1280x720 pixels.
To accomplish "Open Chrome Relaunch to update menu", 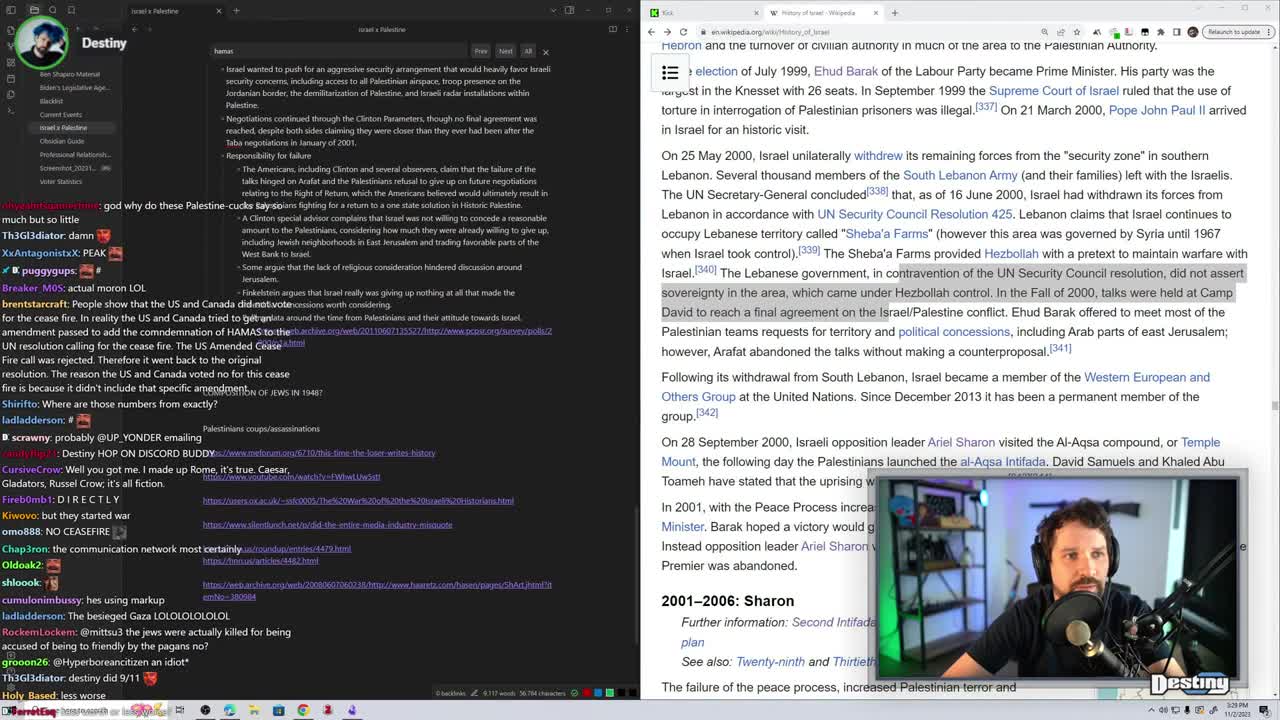I will click(1235, 32).
